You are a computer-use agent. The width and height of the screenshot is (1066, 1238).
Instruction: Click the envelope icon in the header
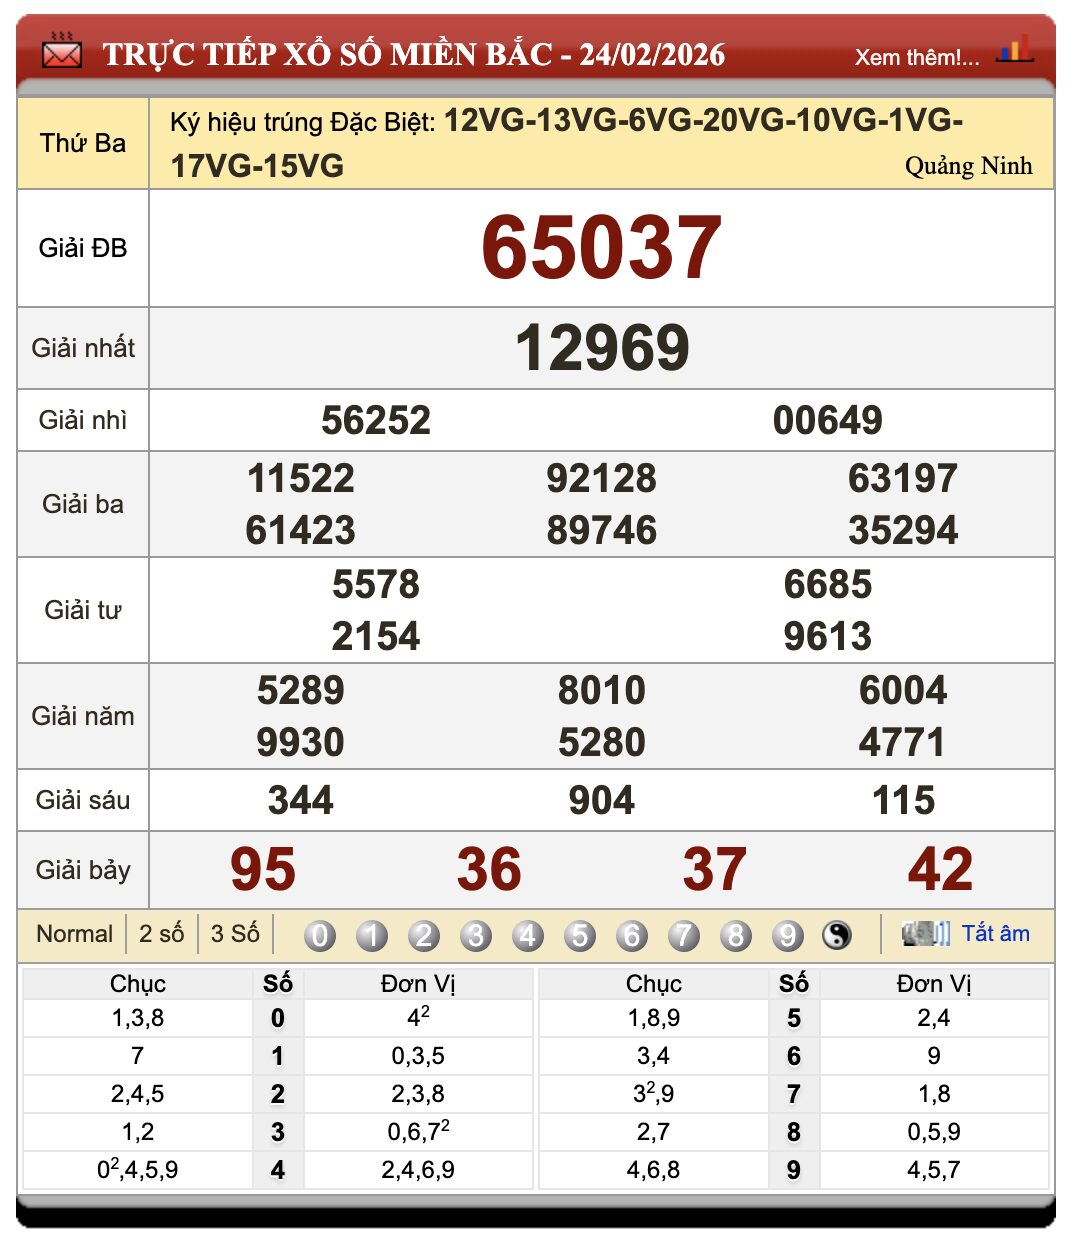coord(60,55)
